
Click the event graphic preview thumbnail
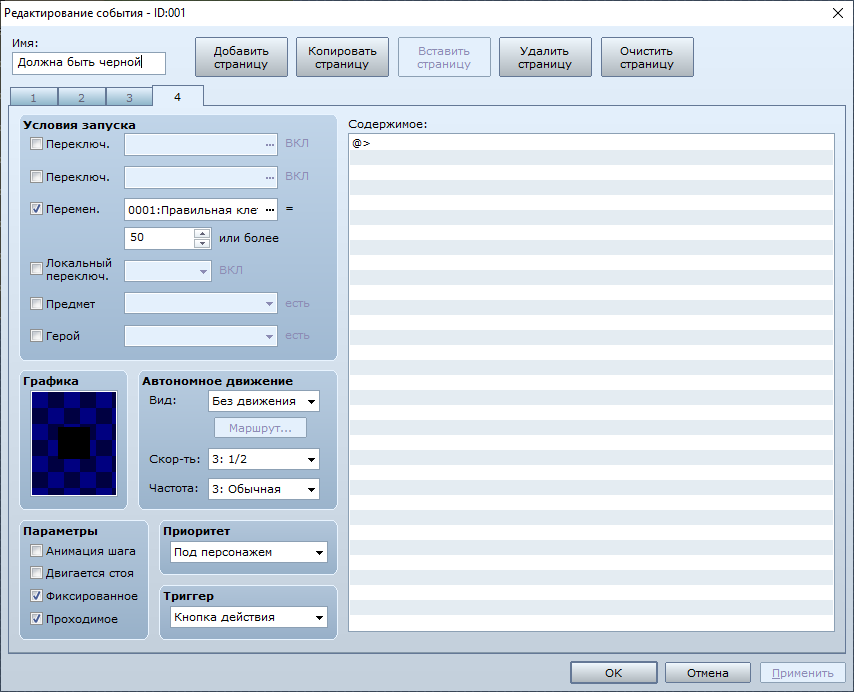tap(74, 443)
